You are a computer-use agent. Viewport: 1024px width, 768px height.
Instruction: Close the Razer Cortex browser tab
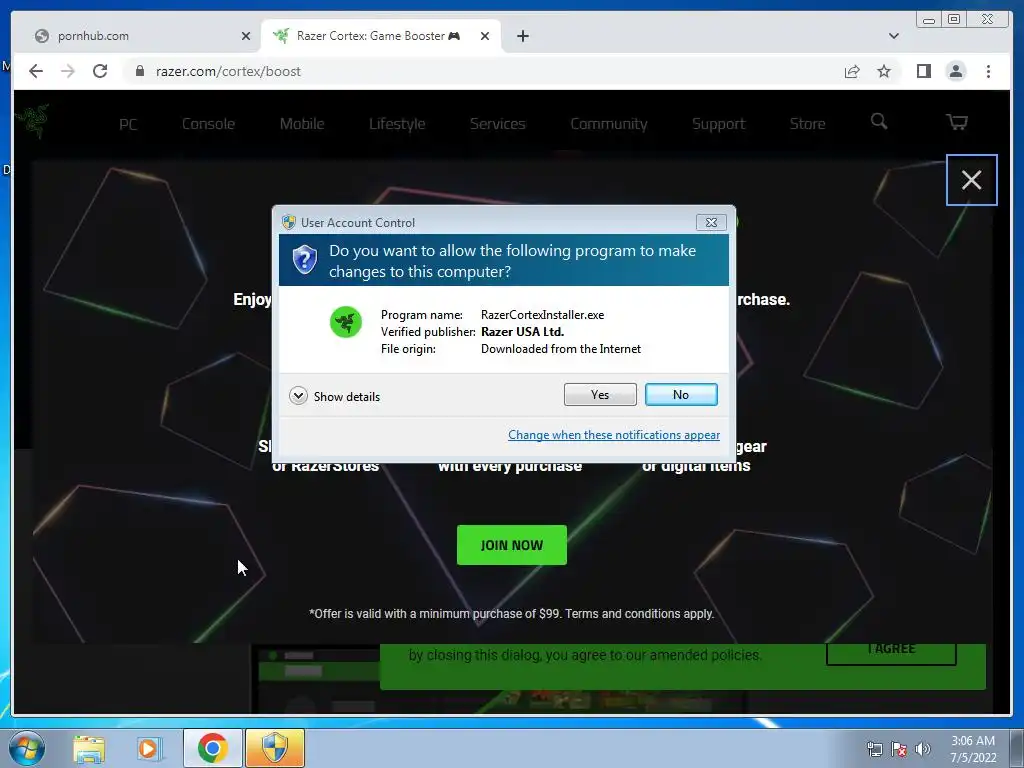pyautogui.click(x=485, y=36)
